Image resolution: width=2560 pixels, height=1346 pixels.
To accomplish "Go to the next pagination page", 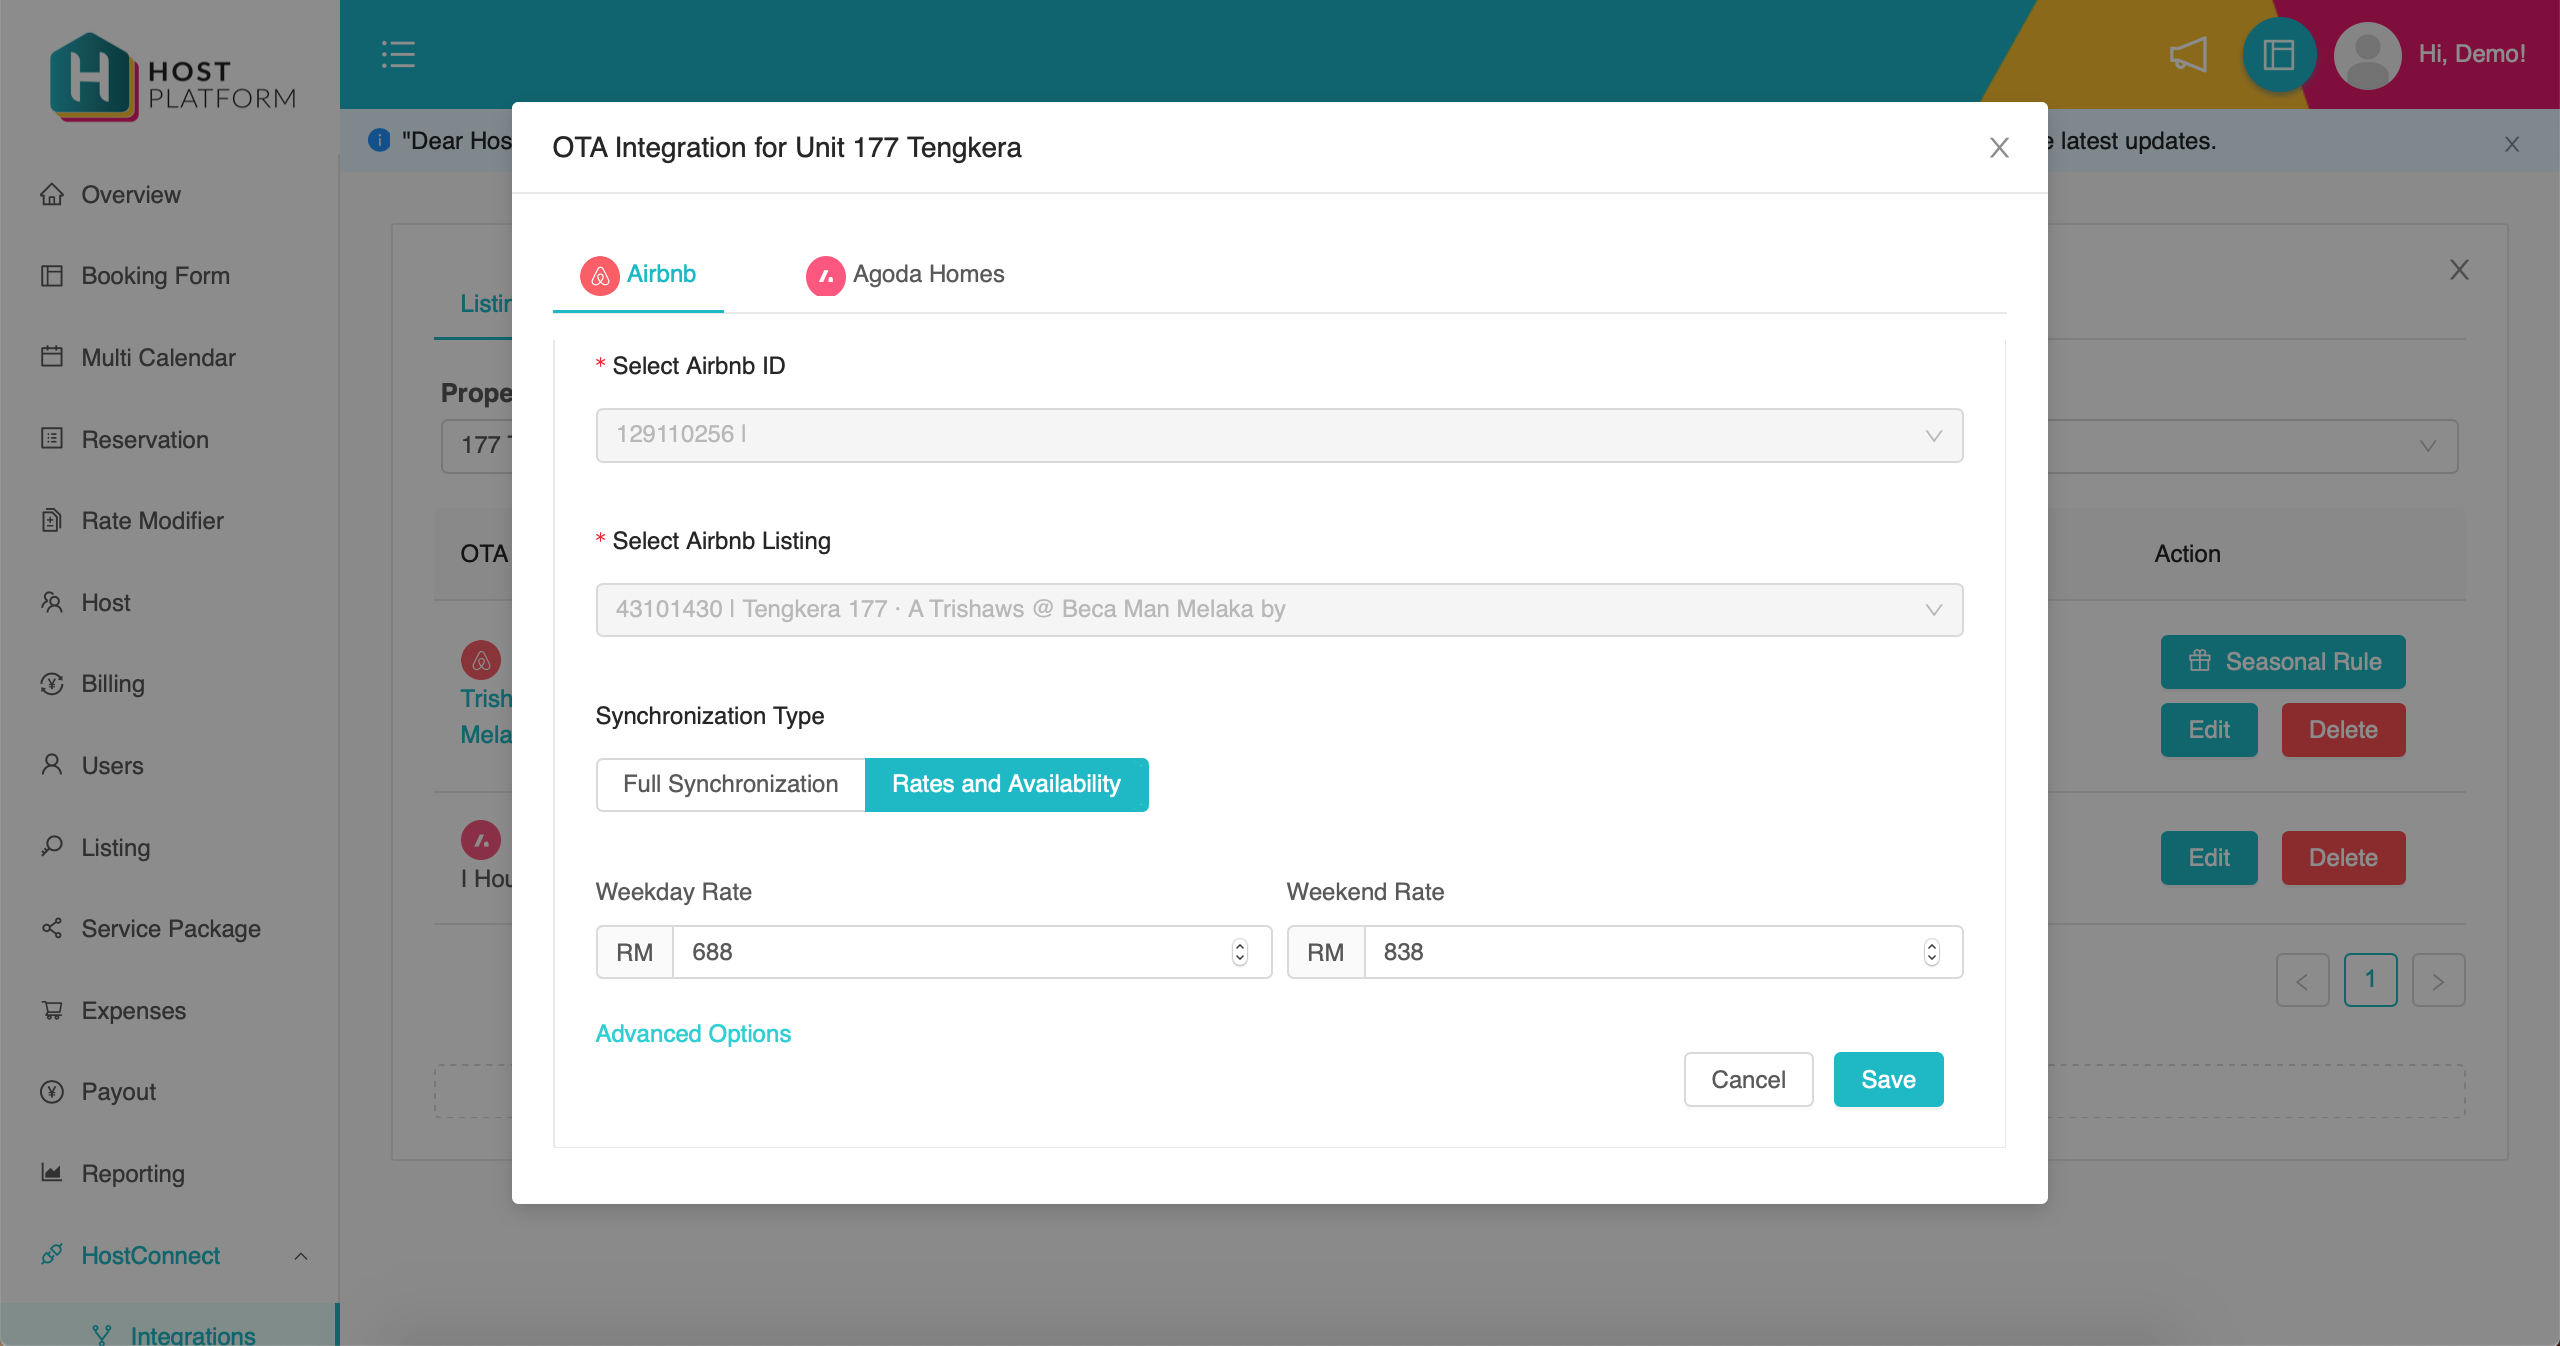I will pos(2438,980).
